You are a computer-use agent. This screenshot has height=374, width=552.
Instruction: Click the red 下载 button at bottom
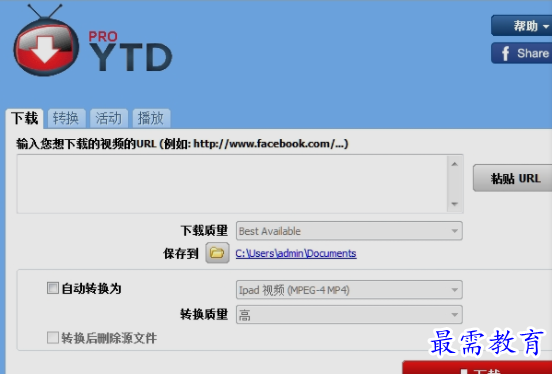pos(477,368)
